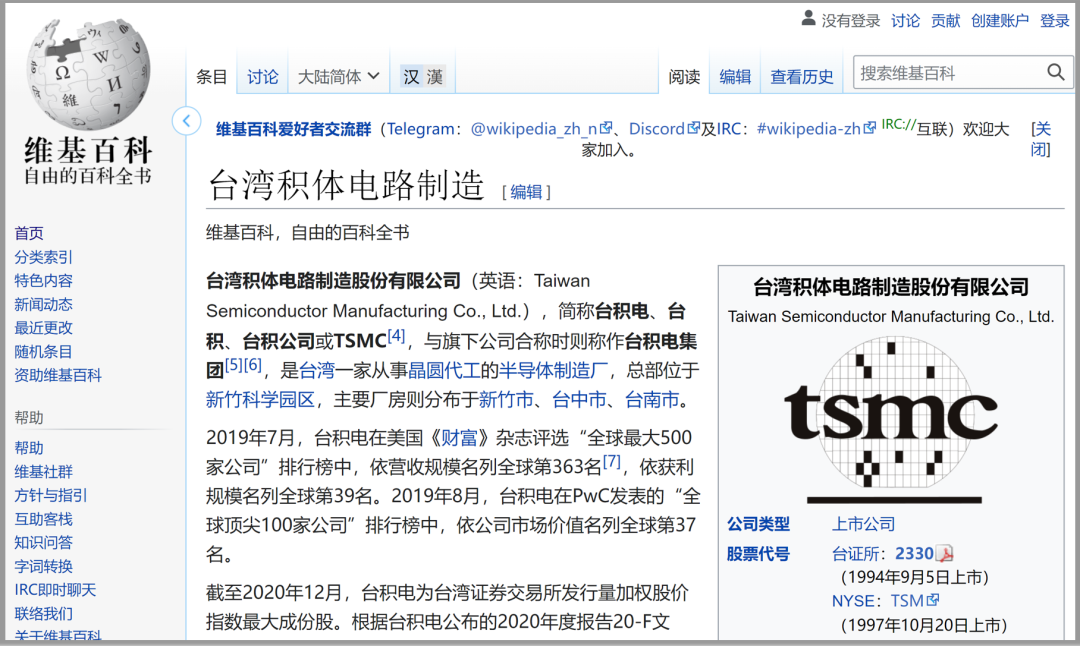Click the 讨论 link in top user bar
Image resolution: width=1080 pixels, height=646 pixels.
pyautogui.click(x=905, y=21)
